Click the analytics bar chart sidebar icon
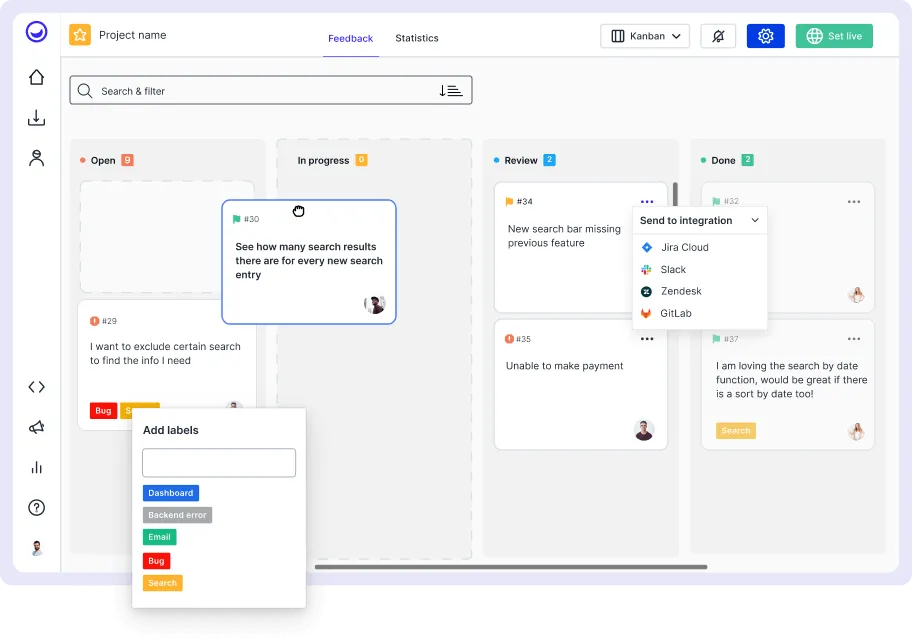Screen dimensions: 912x640 36,467
